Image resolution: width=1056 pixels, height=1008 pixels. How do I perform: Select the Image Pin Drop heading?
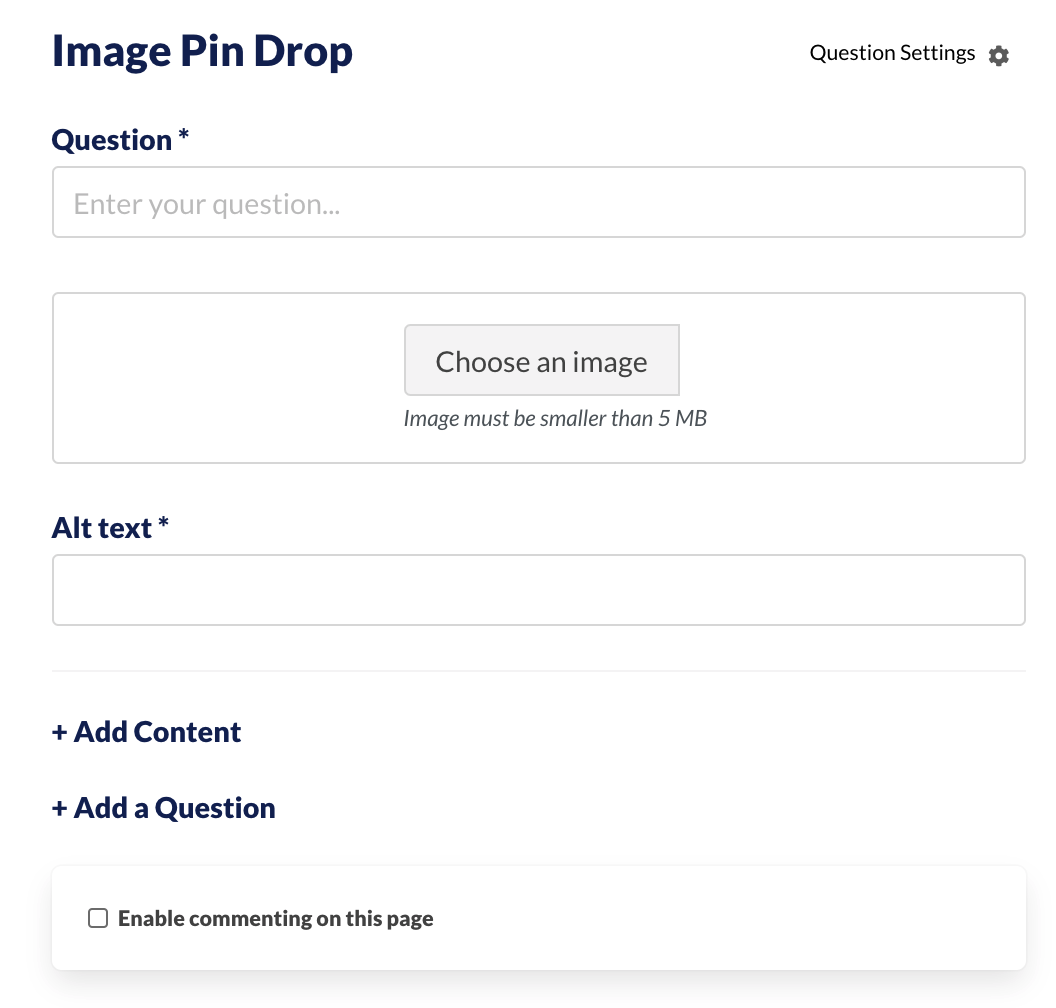point(202,51)
